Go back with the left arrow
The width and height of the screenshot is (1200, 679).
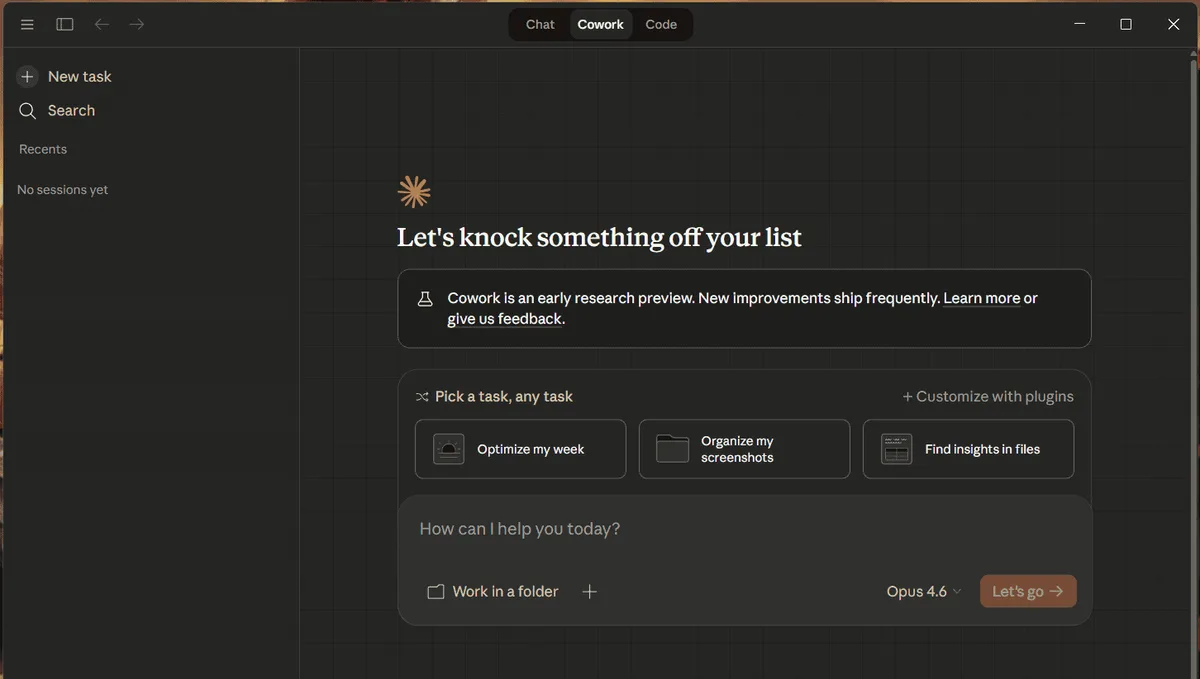[101, 24]
